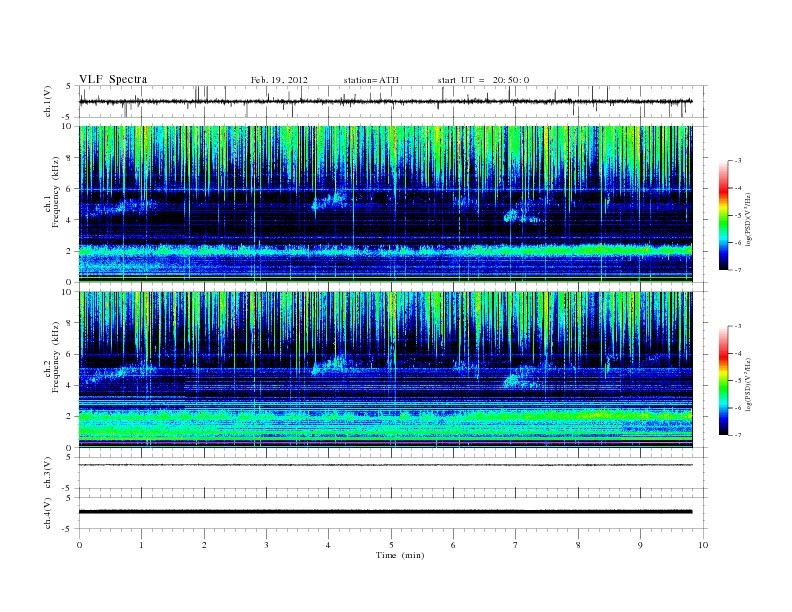
Task: Click the "-7" tick on ch.1 color bar
Action: tap(737, 270)
